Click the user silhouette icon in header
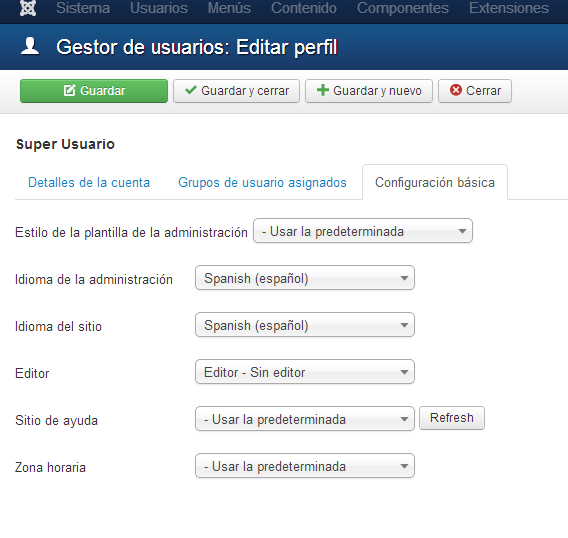The width and height of the screenshot is (568, 538). tap(30, 46)
